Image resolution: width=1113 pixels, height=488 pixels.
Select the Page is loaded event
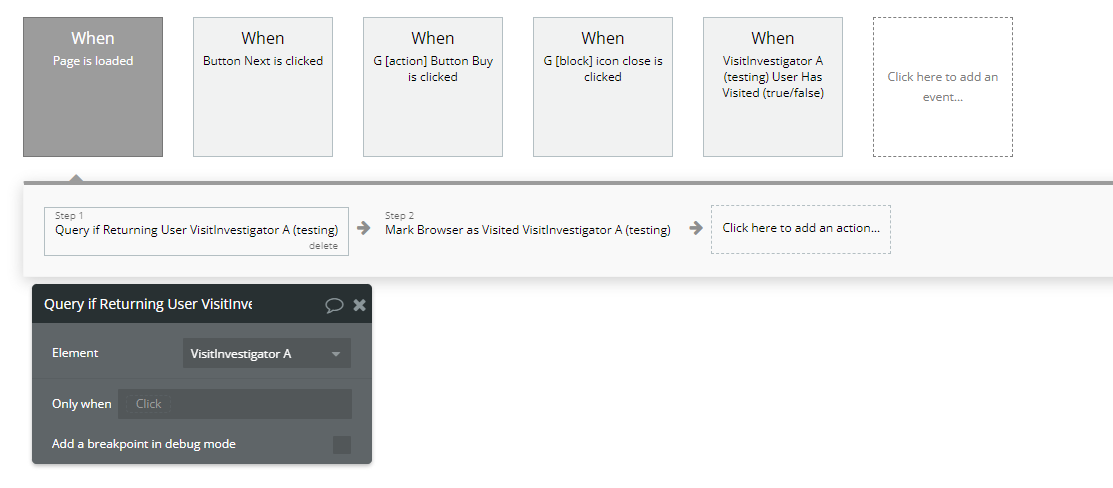[93, 87]
